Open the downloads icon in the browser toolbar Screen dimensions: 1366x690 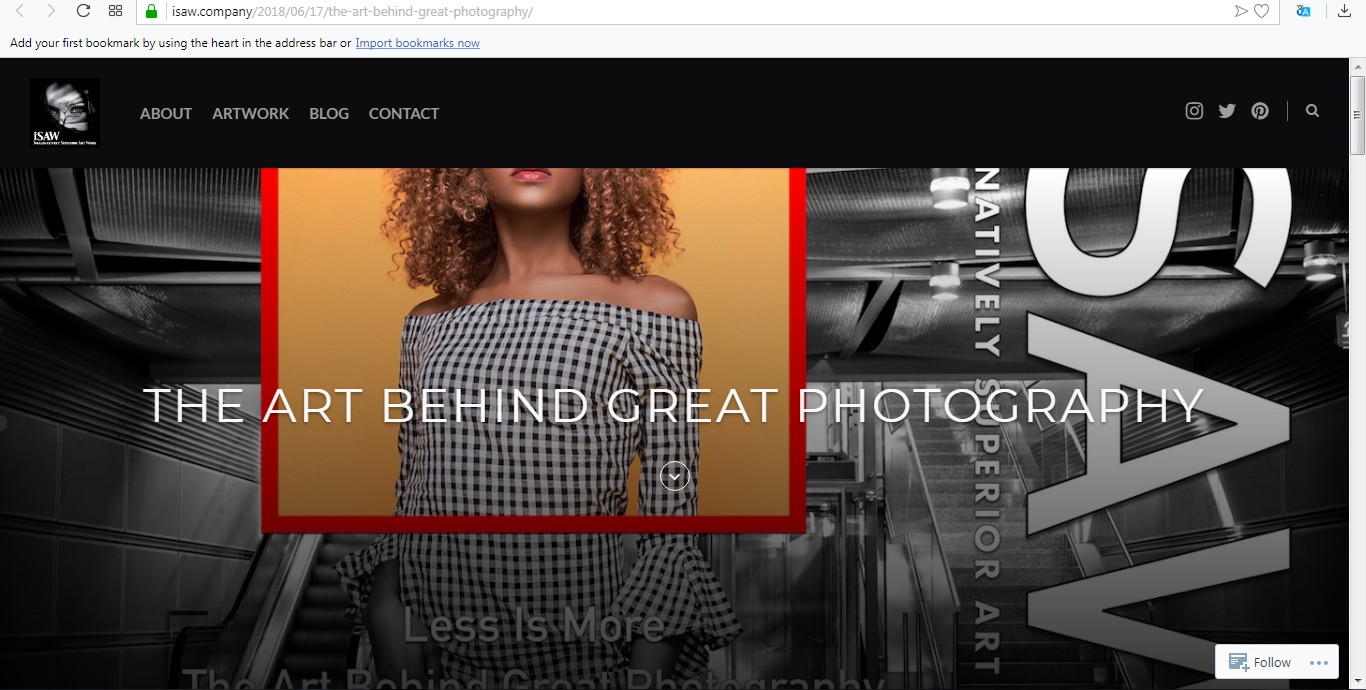point(1343,11)
